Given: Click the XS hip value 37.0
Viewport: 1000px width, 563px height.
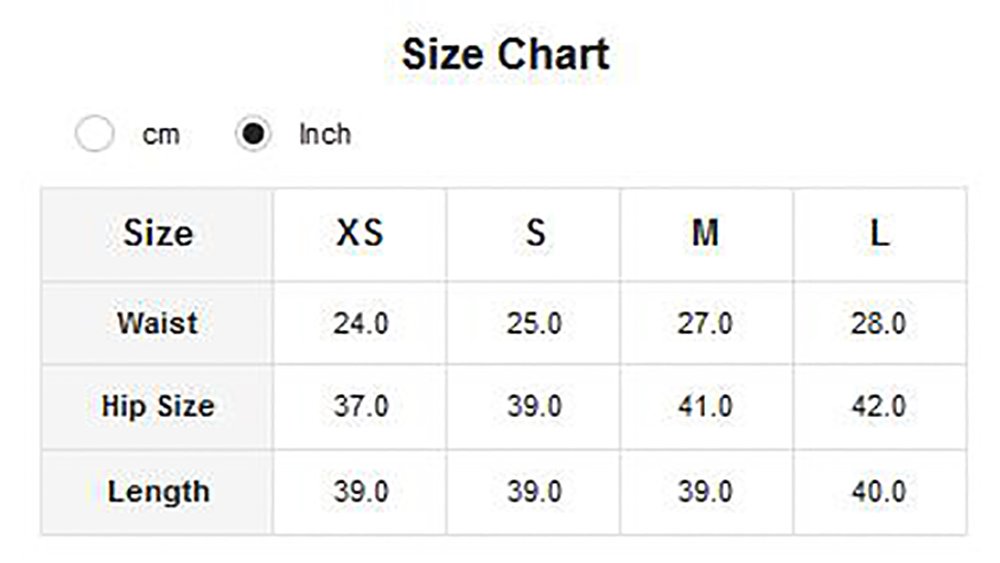Looking at the screenshot, I should click(x=361, y=407).
